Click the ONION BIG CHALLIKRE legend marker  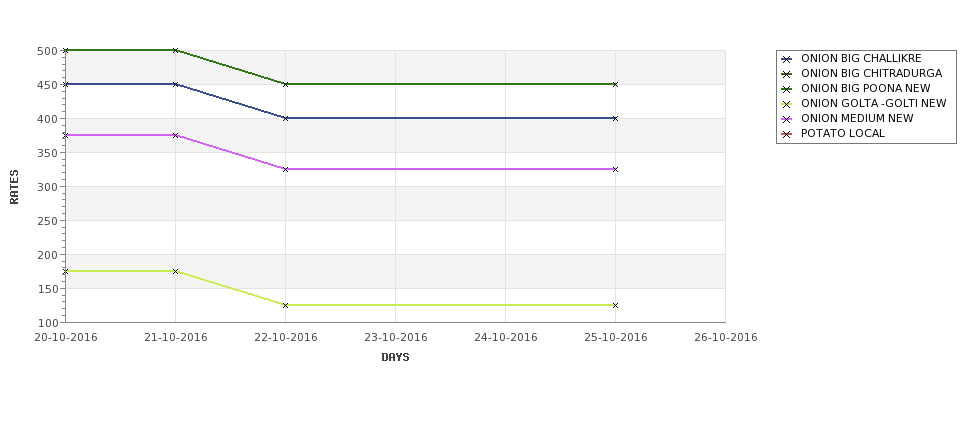[x=787, y=59]
